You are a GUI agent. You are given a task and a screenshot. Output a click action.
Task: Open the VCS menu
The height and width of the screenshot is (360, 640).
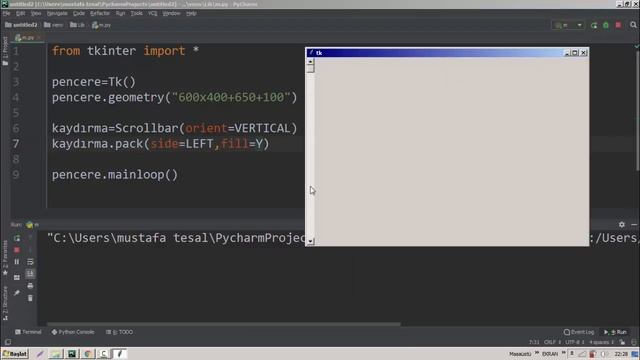click(153, 13)
